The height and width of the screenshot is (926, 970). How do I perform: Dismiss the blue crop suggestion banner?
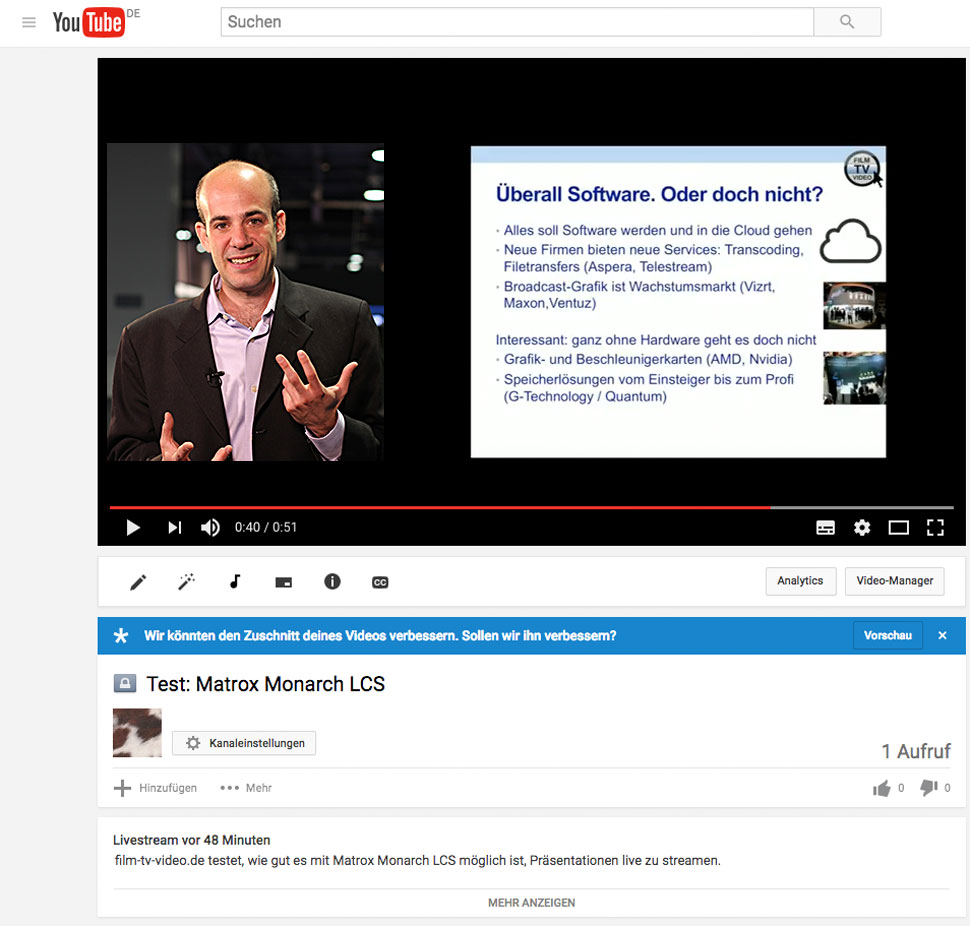[942, 635]
